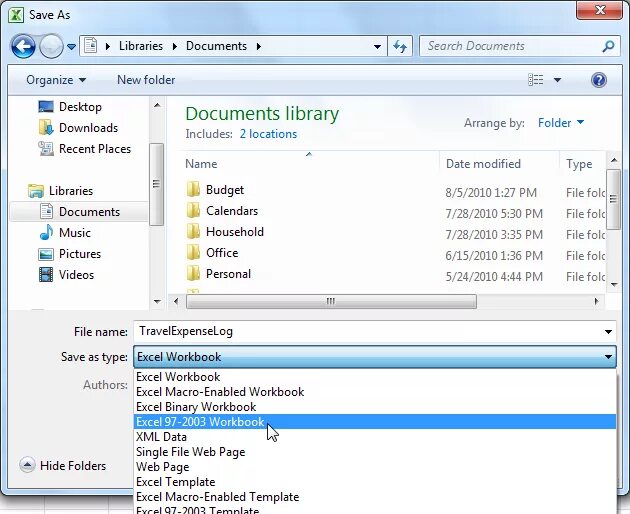Screen dimensions: 630x514
Task: Click the date 8/5/2010 1:27 PM
Action: click(x=491, y=193)
